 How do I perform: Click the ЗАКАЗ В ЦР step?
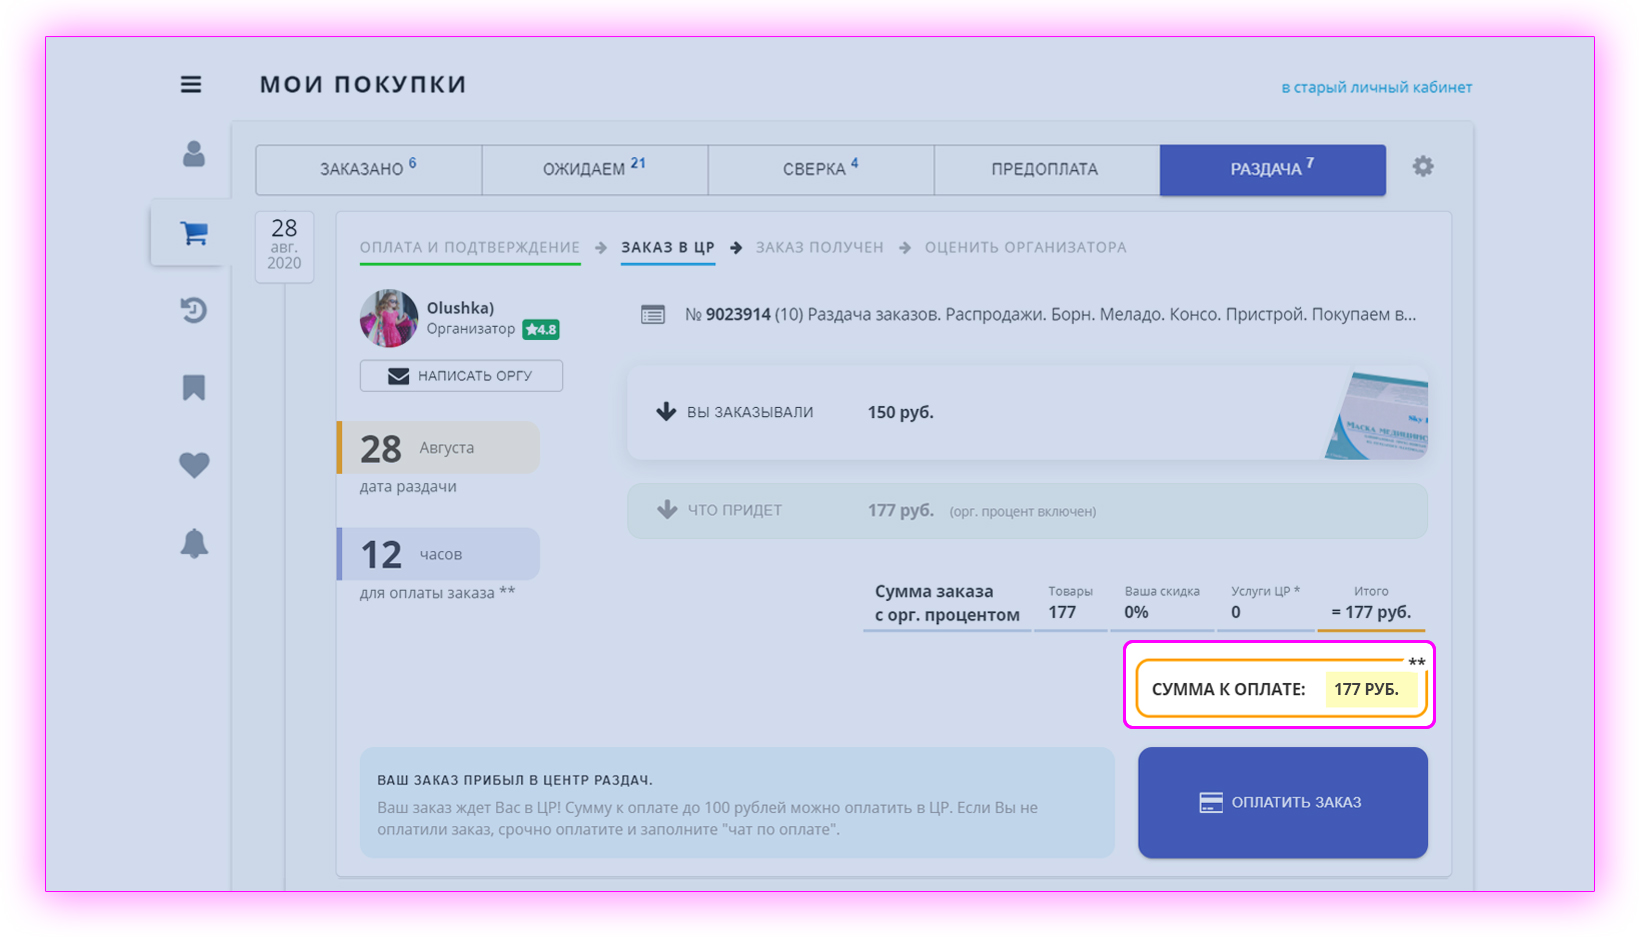(x=668, y=247)
